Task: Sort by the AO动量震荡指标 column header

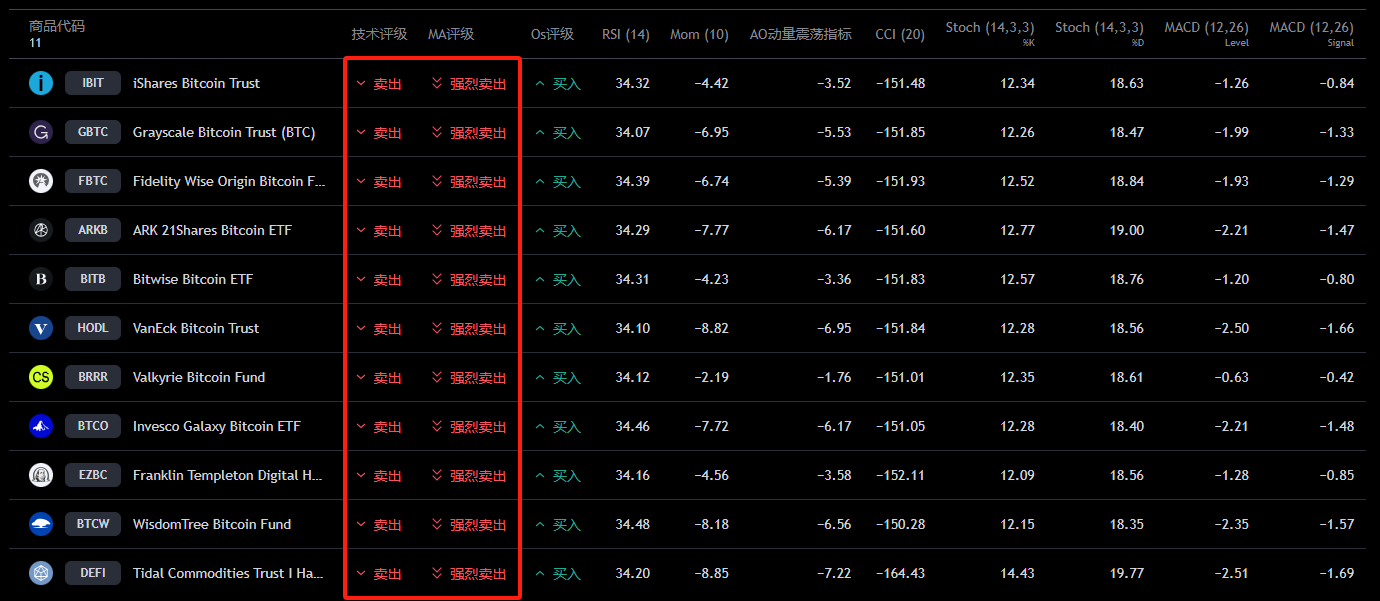Action: coord(801,34)
